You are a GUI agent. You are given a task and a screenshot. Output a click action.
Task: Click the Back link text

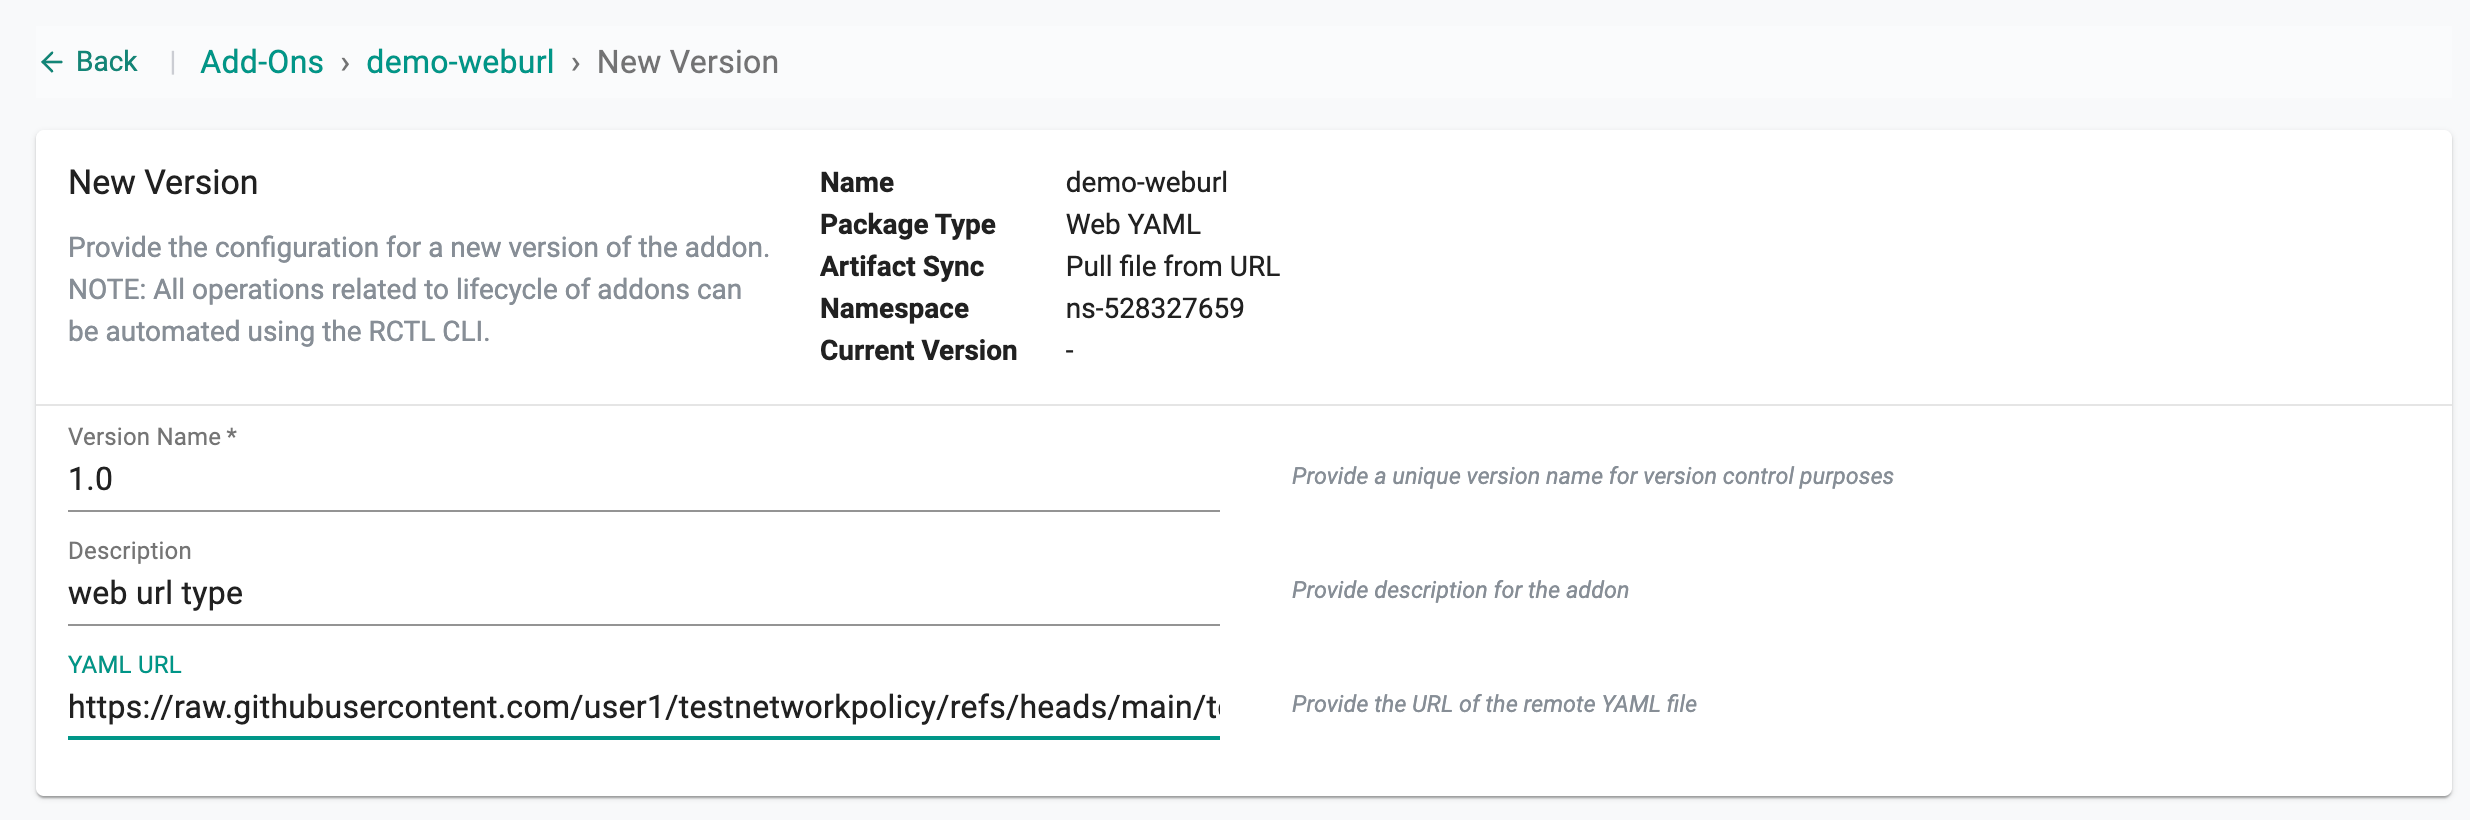(x=106, y=62)
